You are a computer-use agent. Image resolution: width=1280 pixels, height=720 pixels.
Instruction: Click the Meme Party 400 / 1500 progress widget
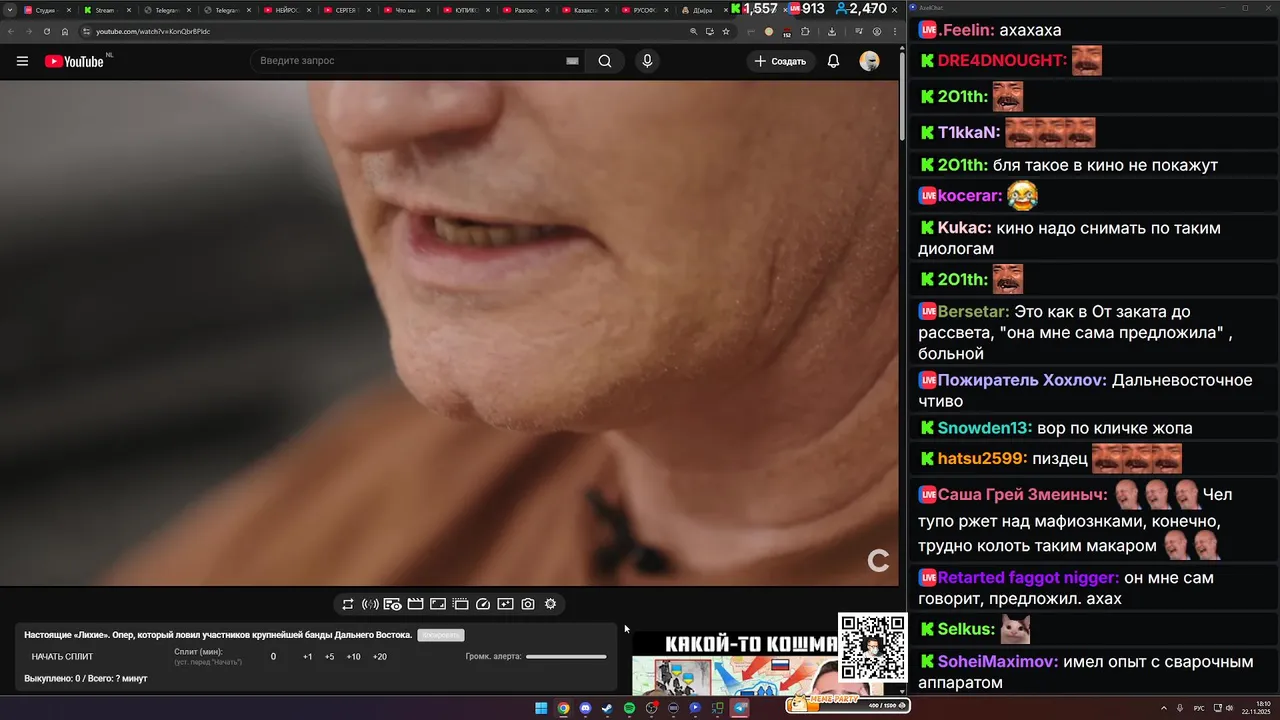pos(846,704)
